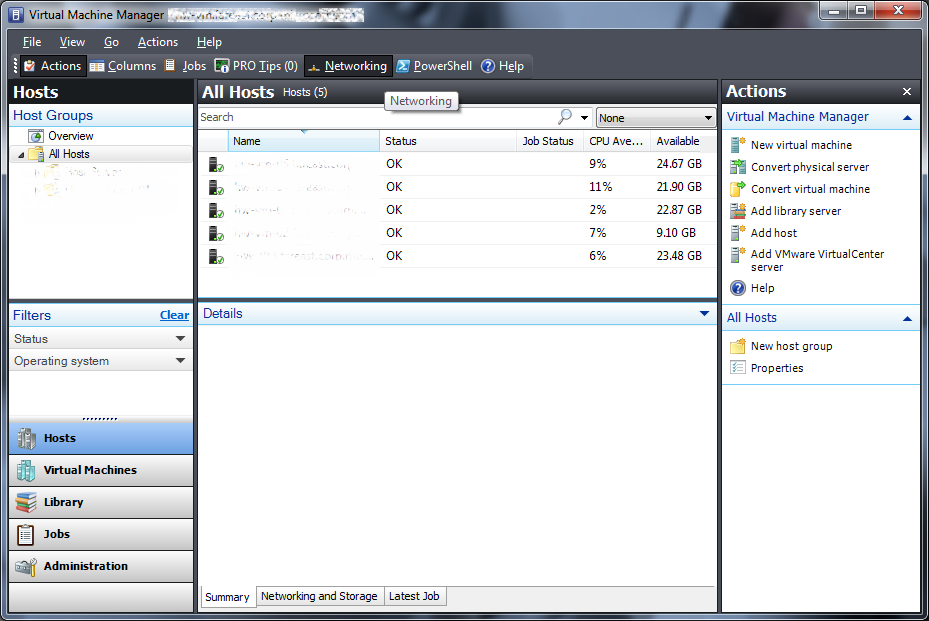The height and width of the screenshot is (621, 929).
Task: Click the Overview icon in Host Groups
Action: coord(36,136)
